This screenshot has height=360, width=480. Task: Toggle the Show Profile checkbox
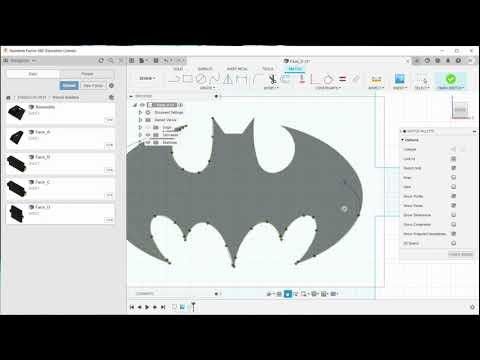pyautogui.click(x=453, y=196)
